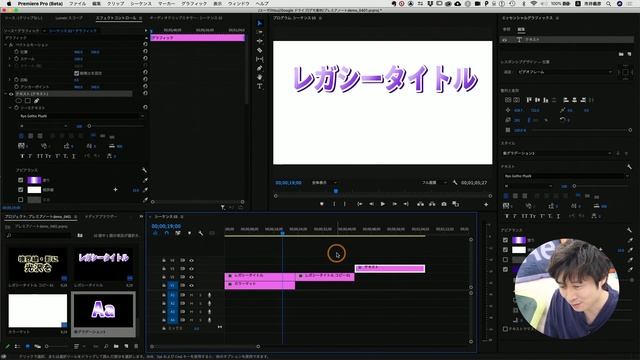Toggle V1 track targeting in timeline
Viewport: 640px width, 360px height.
pyautogui.click(x=172, y=285)
